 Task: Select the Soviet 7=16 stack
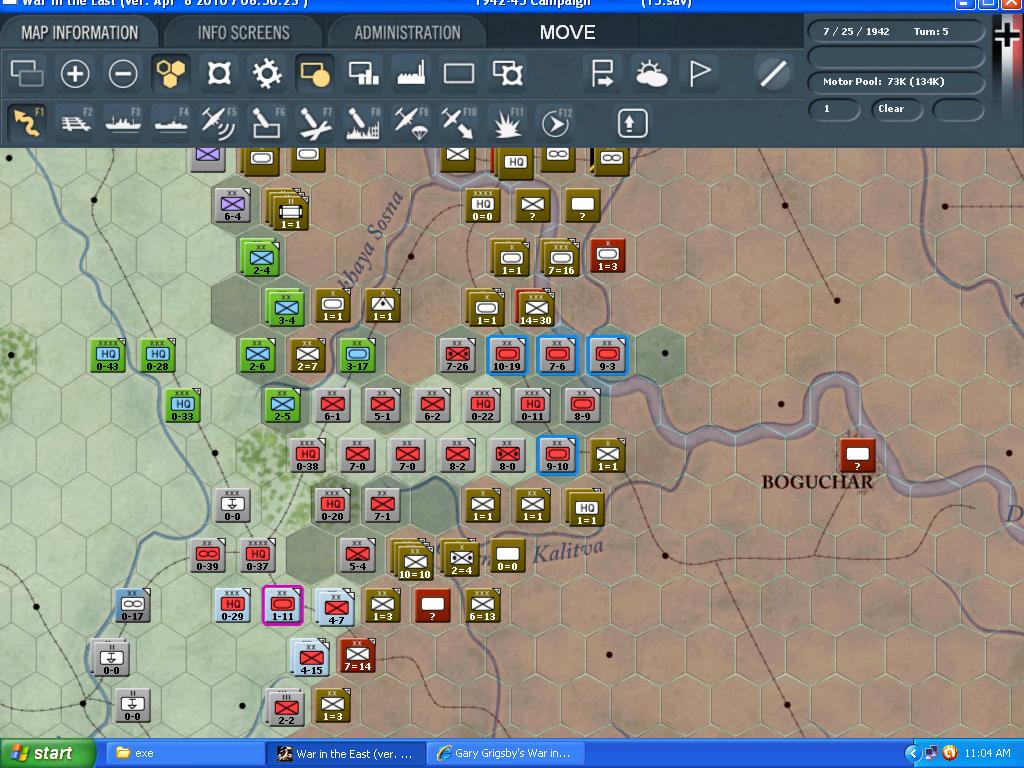coord(561,257)
